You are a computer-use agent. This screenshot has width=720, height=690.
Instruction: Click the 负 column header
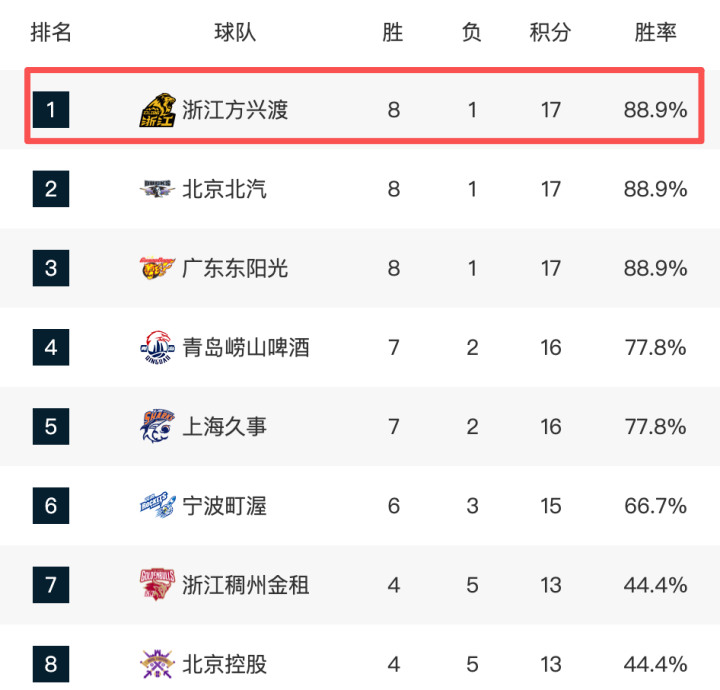coord(472,32)
